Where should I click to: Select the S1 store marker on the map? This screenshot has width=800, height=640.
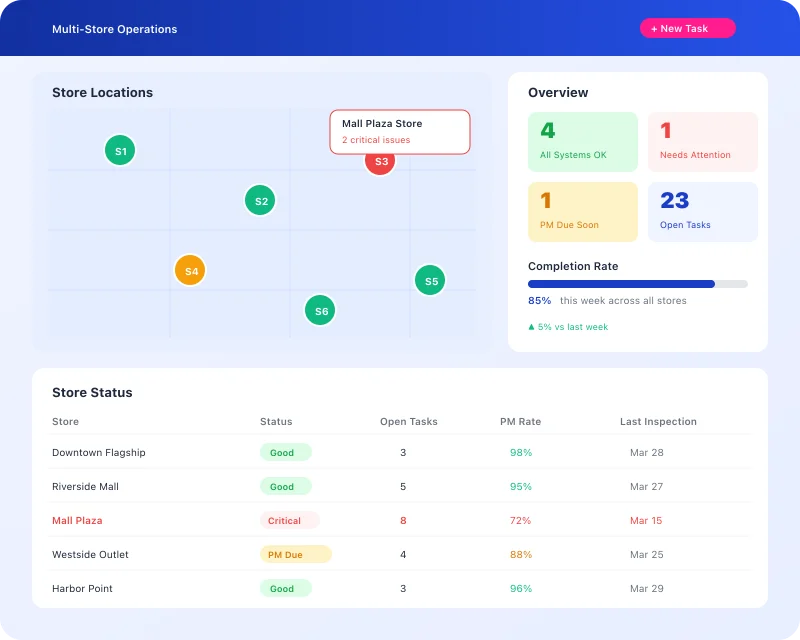click(x=120, y=150)
